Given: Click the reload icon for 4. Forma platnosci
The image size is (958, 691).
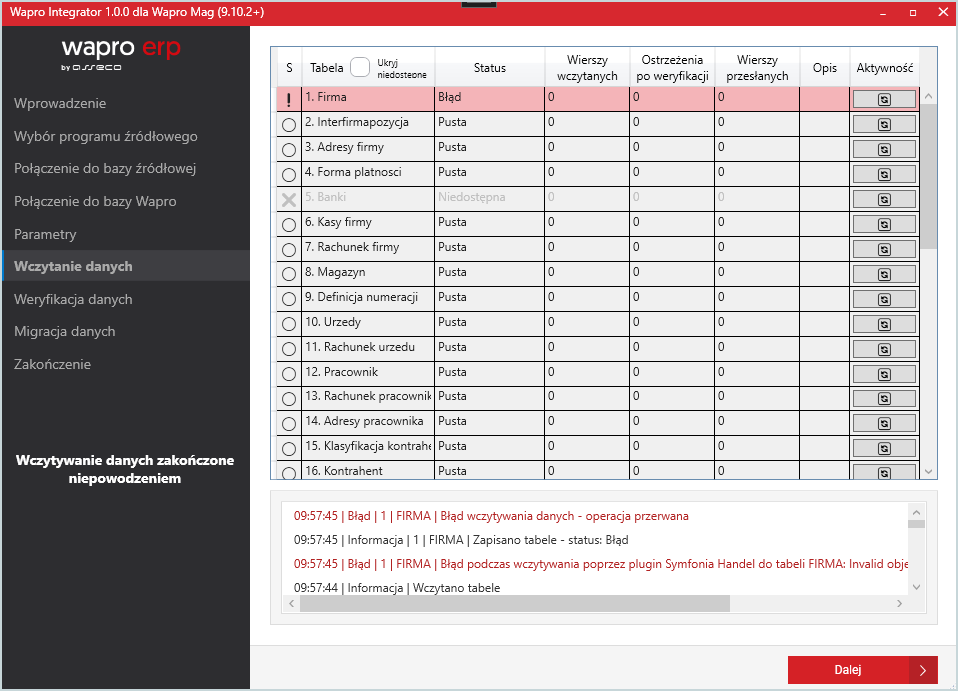Looking at the screenshot, I should click(x=884, y=173).
